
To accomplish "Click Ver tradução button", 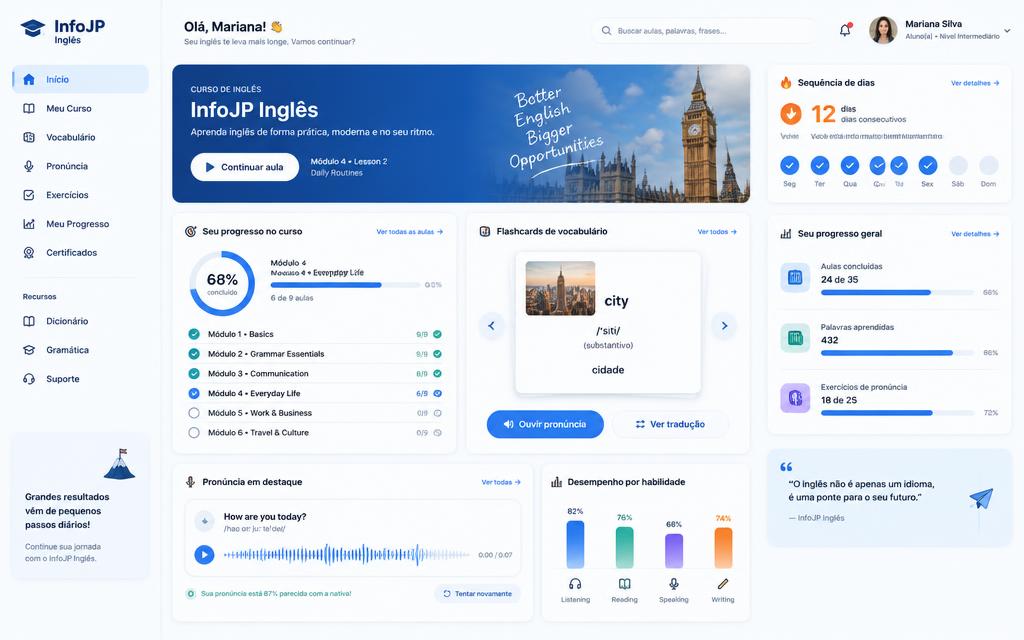I will click(x=670, y=424).
